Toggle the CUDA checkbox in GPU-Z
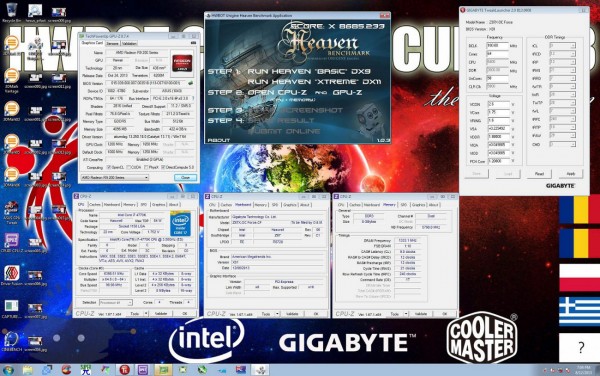This screenshot has height=376, width=600. (129, 168)
